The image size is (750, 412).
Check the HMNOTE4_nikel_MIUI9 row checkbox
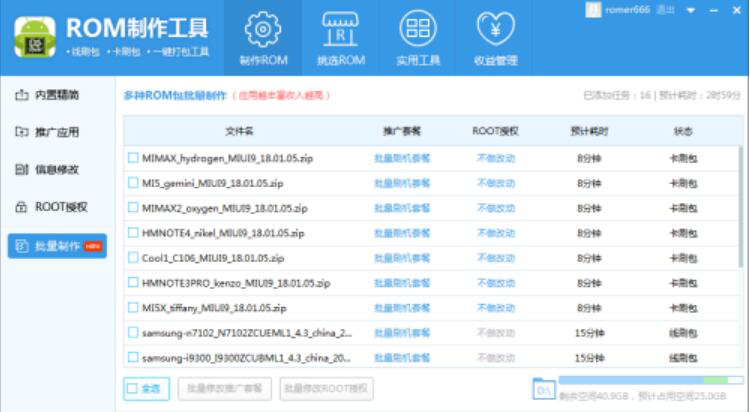click(x=133, y=233)
